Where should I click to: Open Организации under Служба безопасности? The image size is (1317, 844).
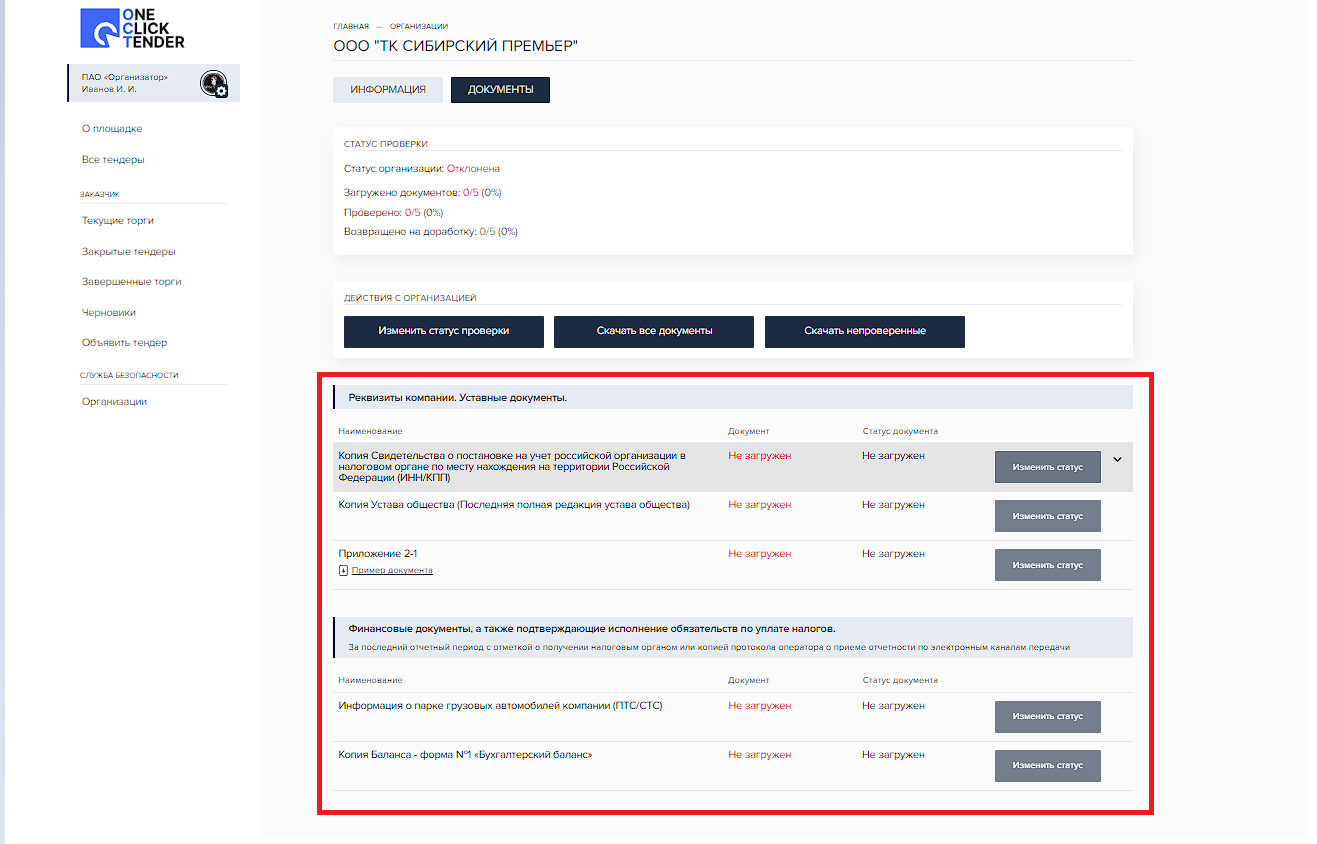[x=114, y=402]
